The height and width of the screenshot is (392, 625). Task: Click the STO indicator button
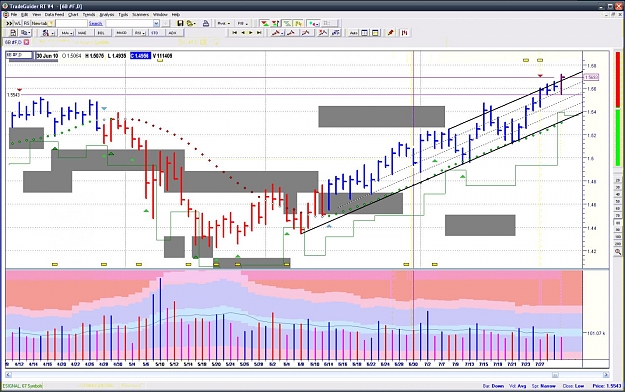(155, 33)
